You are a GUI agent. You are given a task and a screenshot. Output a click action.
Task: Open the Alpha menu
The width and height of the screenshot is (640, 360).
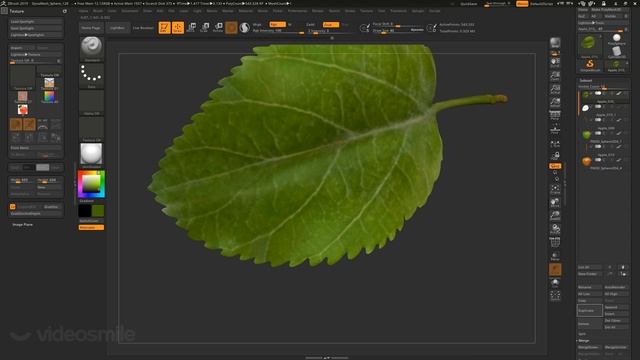(x=84, y=11)
